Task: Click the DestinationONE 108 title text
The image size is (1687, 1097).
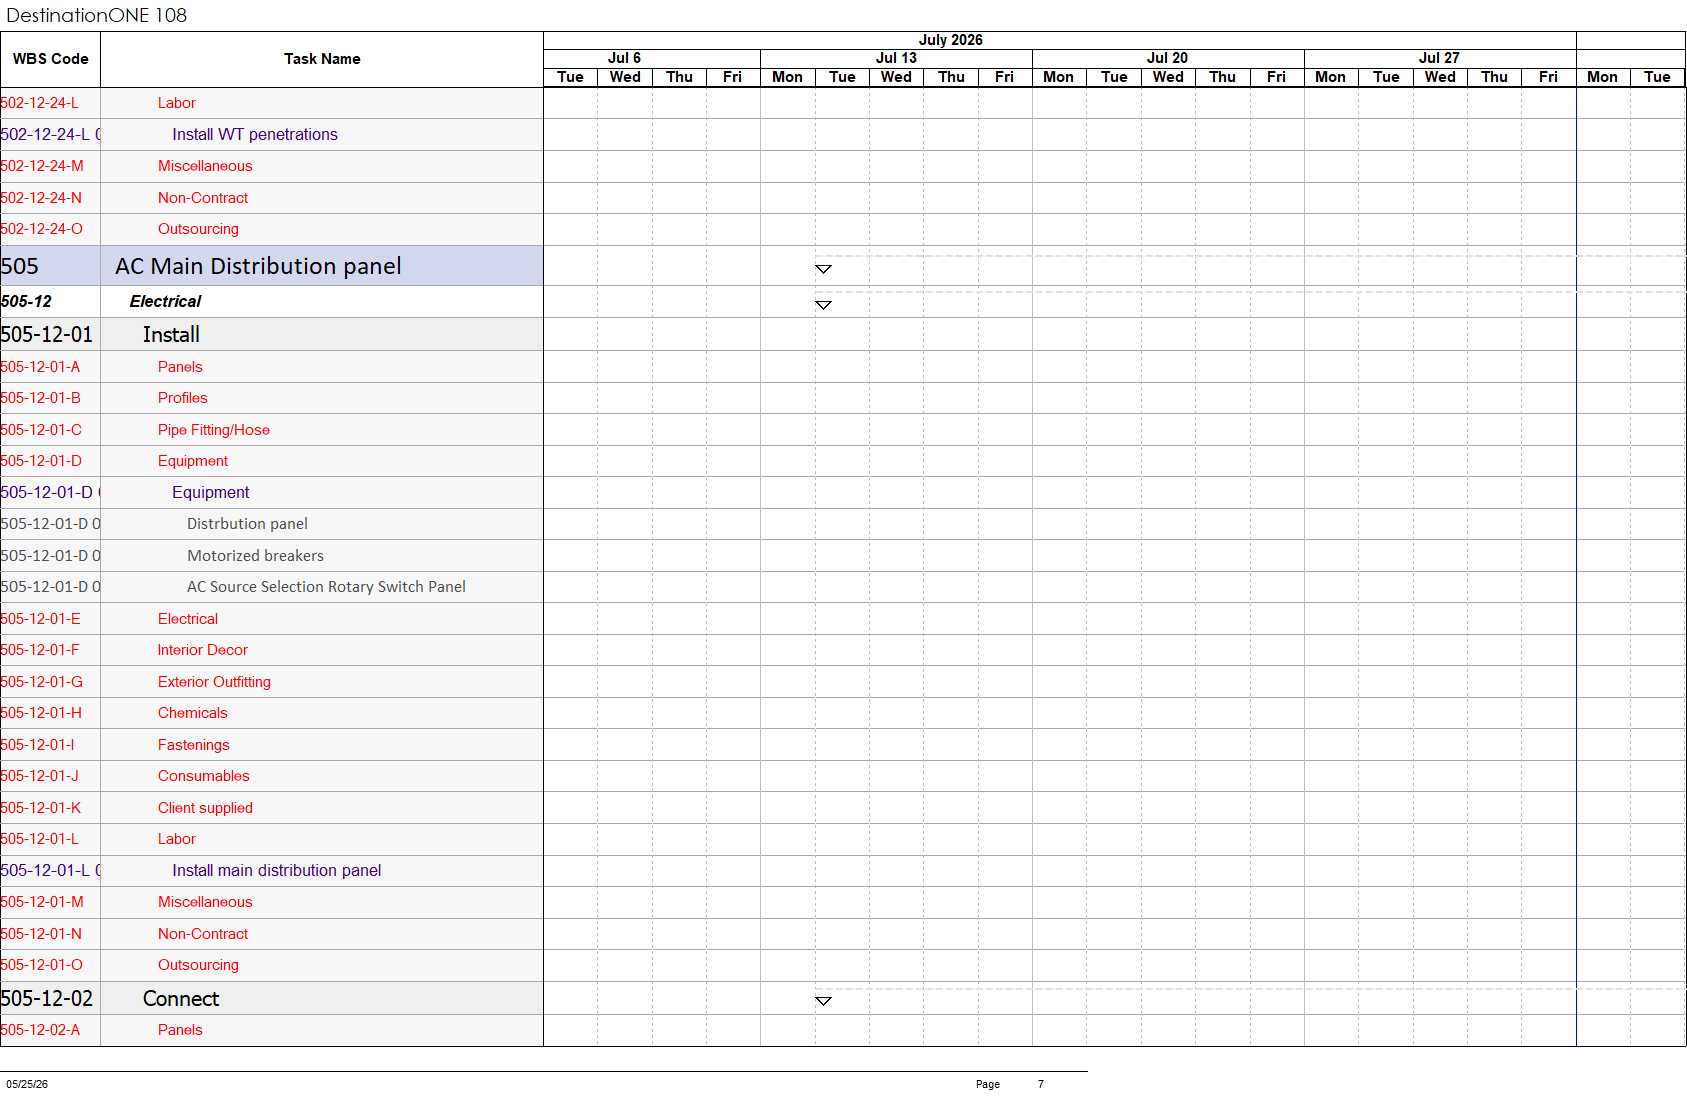Action: pyautogui.click(x=97, y=15)
